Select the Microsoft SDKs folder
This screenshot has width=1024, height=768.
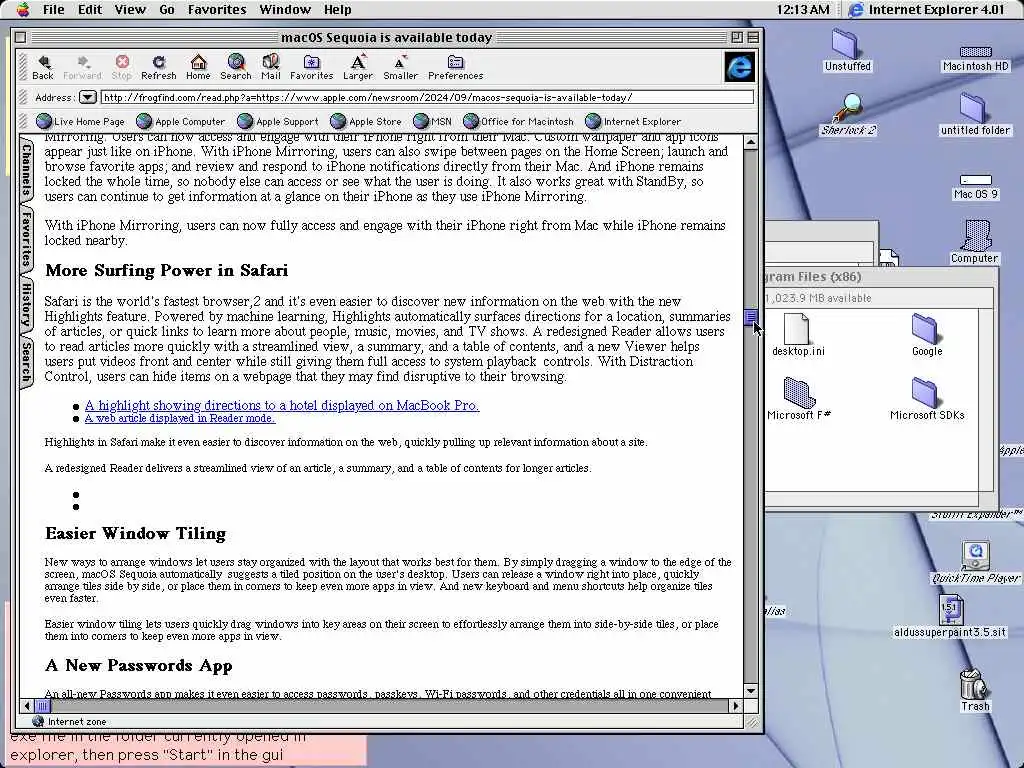(927, 399)
